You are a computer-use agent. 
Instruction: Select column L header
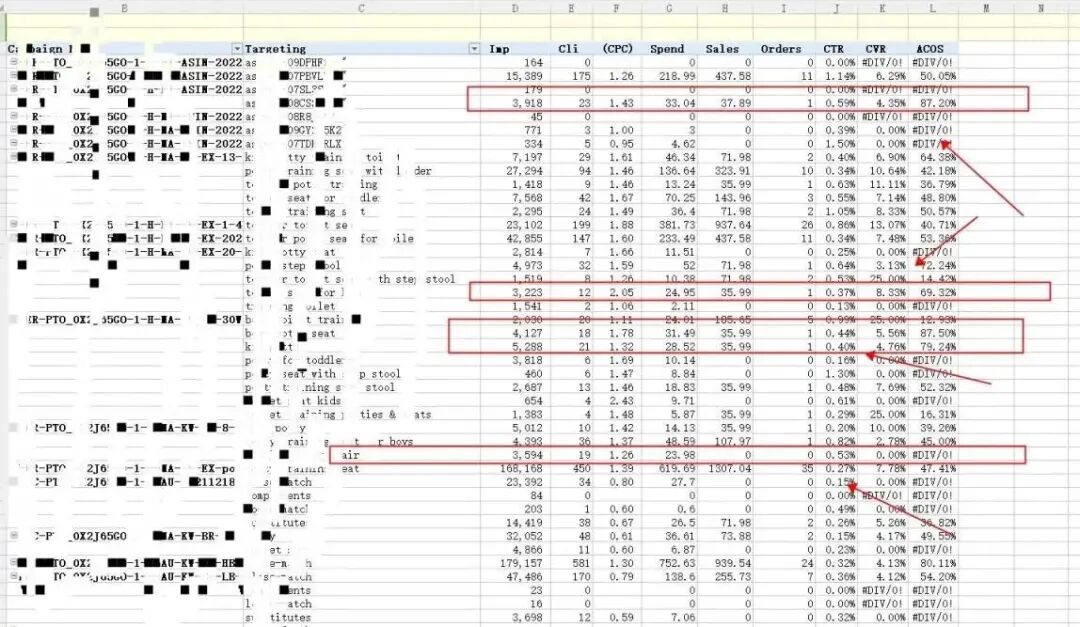[x=933, y=8]
